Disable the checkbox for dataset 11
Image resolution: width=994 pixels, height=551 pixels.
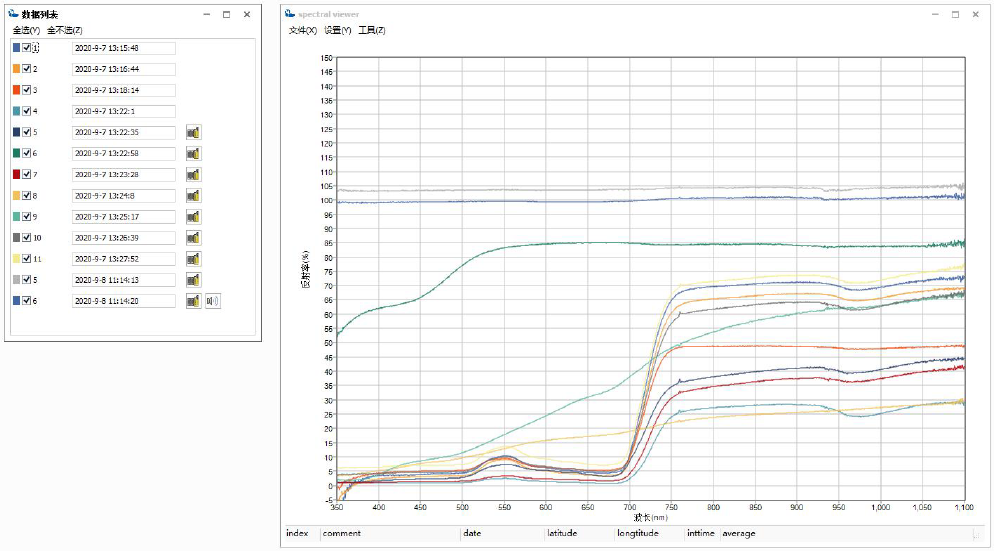pos(27,259)
